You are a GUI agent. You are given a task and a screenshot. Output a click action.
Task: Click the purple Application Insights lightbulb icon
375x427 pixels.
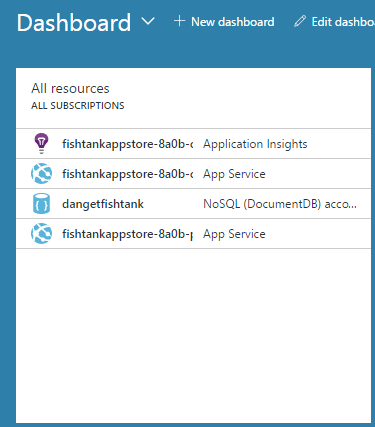(x=41, y=144)
